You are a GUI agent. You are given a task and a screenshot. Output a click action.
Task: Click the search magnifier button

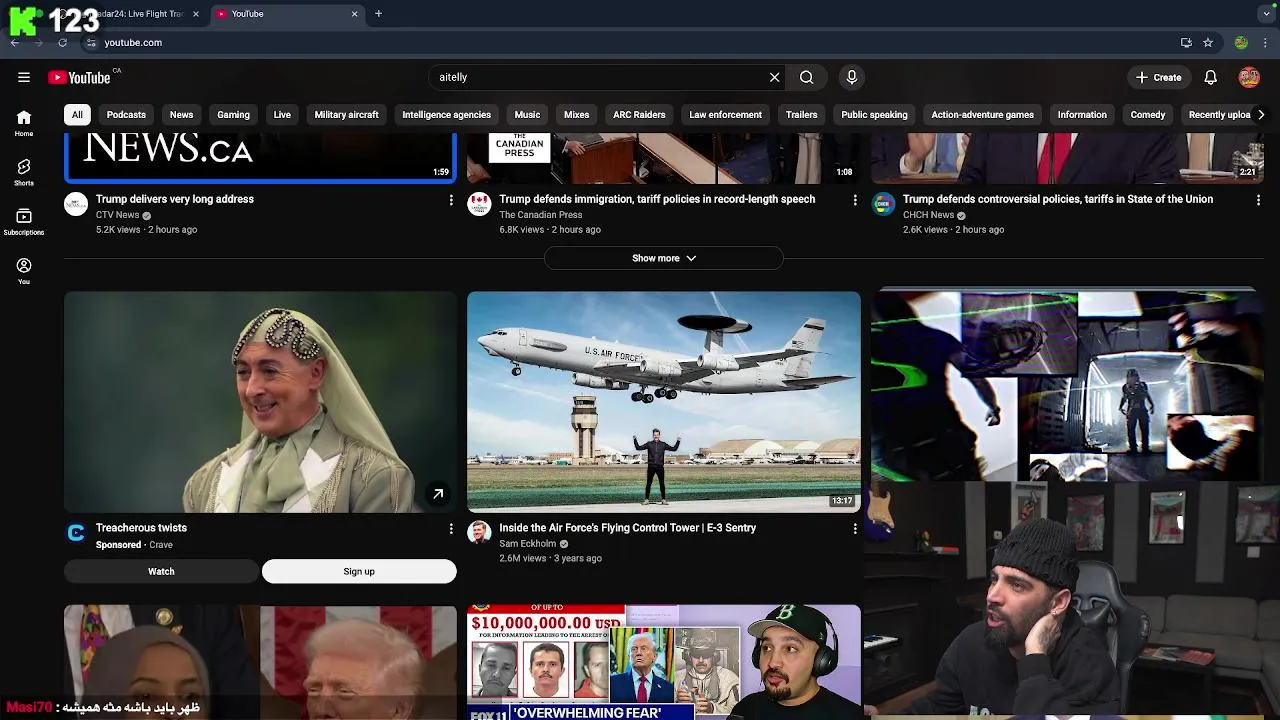[806, 77]
